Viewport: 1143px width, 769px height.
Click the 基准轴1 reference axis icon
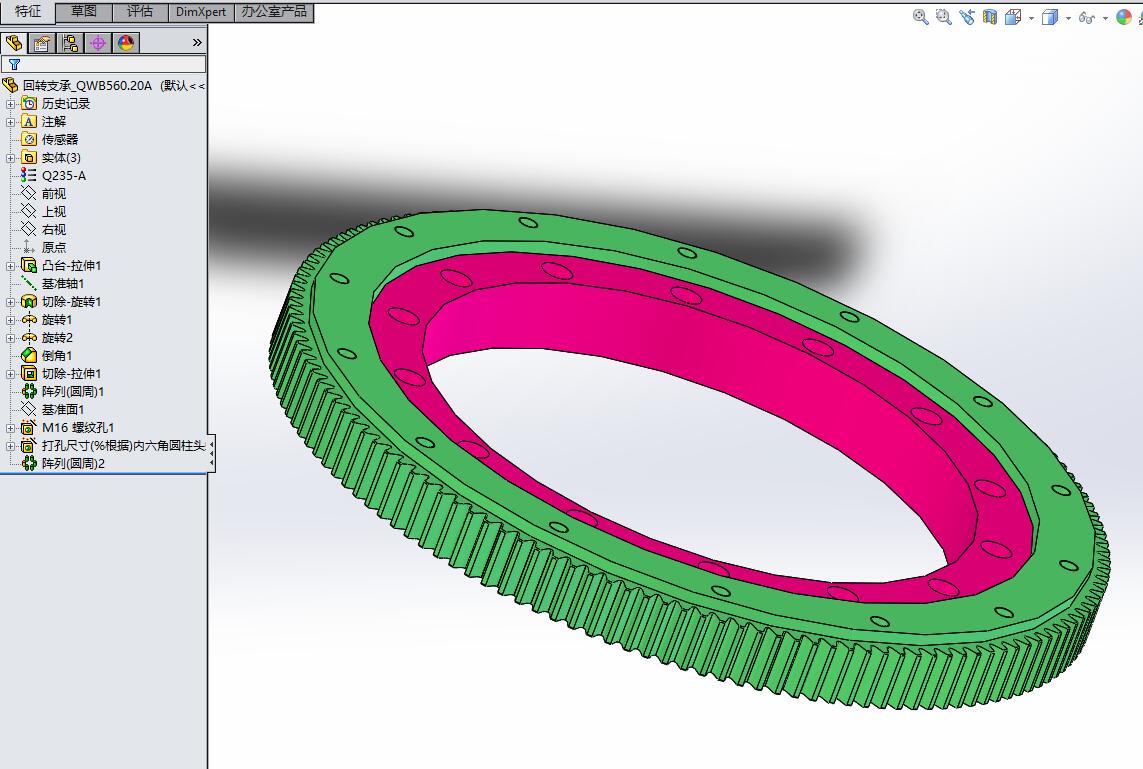(28, 284)
